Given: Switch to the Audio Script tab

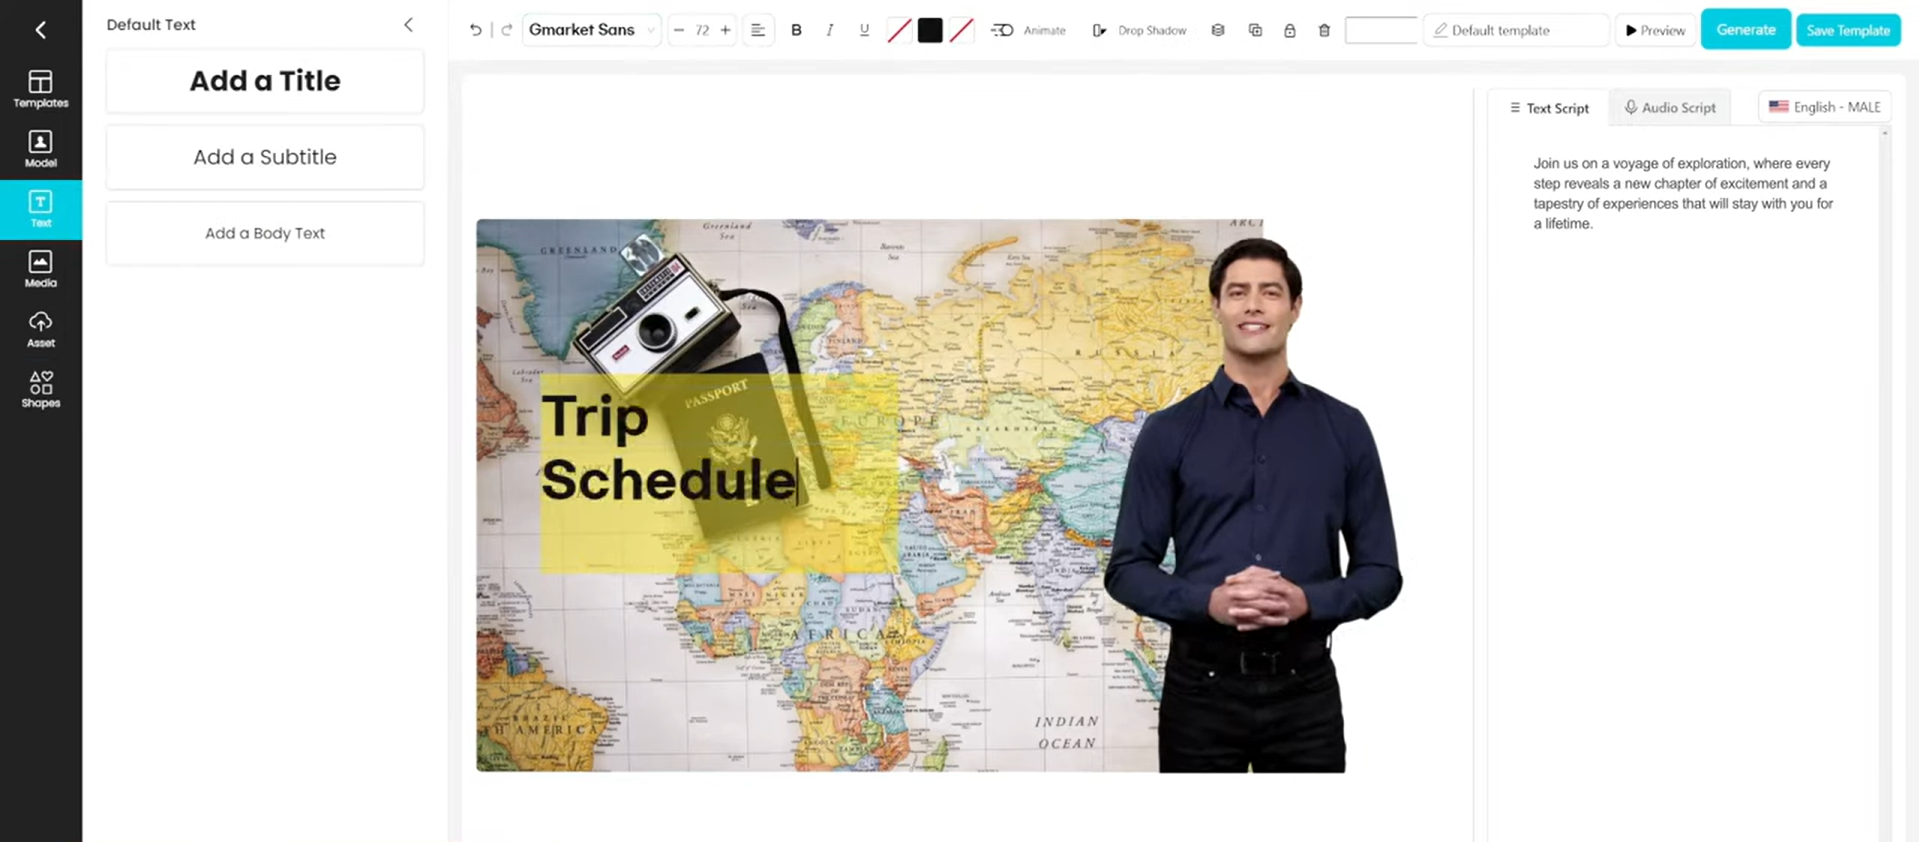Looking at the screenshot, I should coord(1670,108).
